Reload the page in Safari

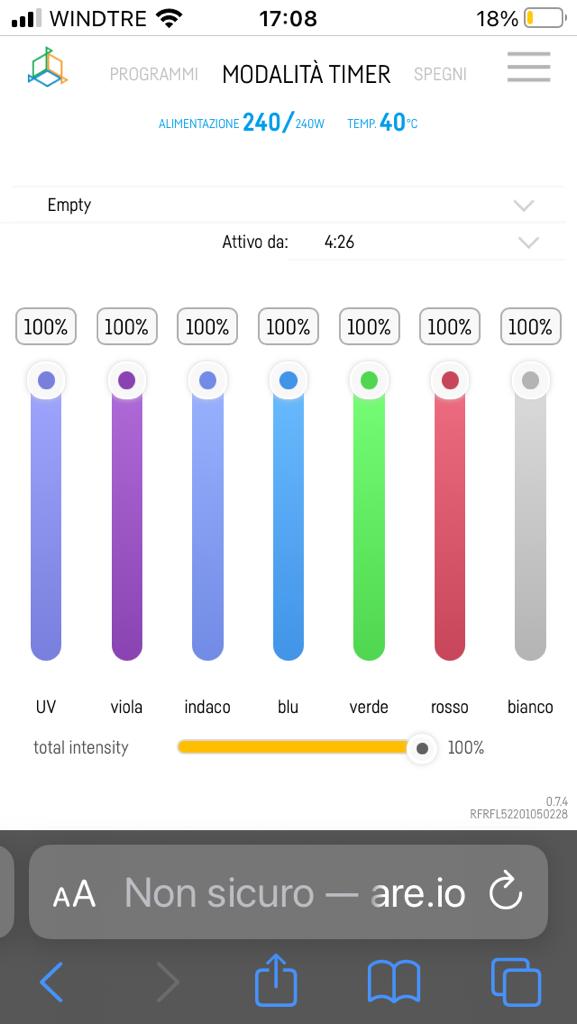(506, 892)
